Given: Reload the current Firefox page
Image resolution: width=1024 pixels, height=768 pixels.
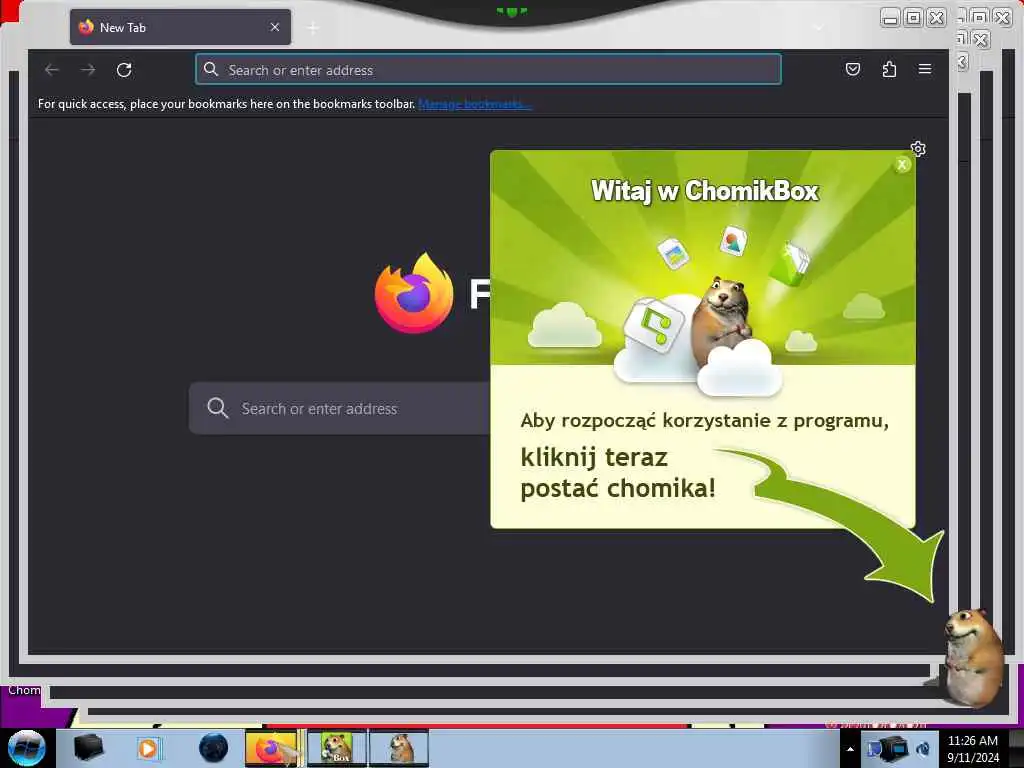Looking at the screenshot, I should click(124, 69).
